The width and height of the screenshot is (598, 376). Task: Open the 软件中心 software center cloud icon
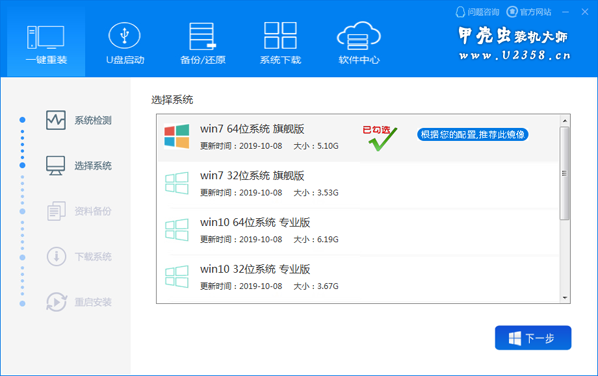tap(358, 43)
